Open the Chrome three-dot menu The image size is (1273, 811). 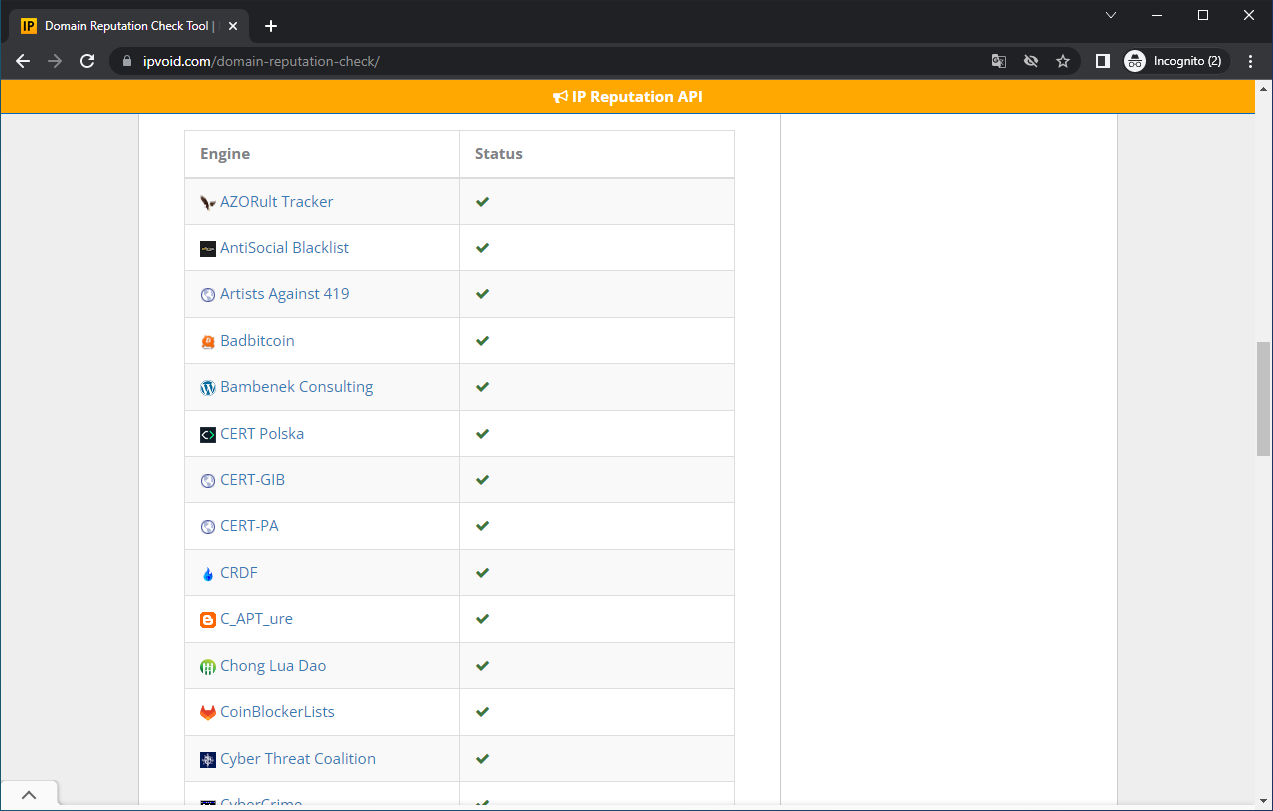tap(1250, 61)
